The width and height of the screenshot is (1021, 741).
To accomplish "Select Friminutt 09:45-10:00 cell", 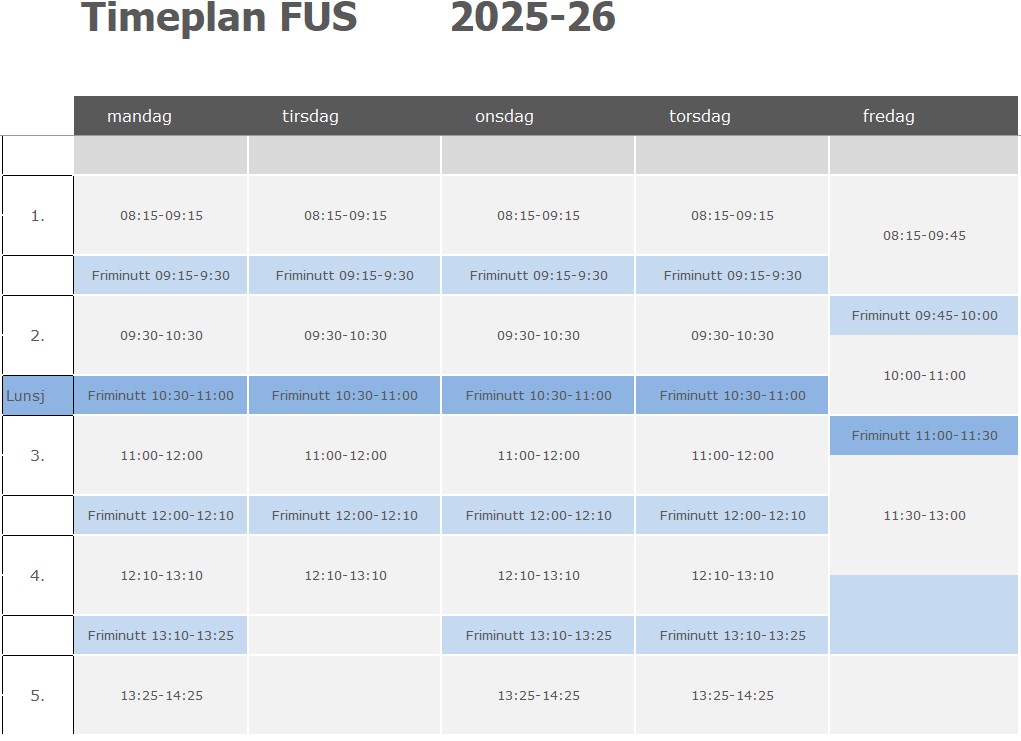I will tap(924, 316).
